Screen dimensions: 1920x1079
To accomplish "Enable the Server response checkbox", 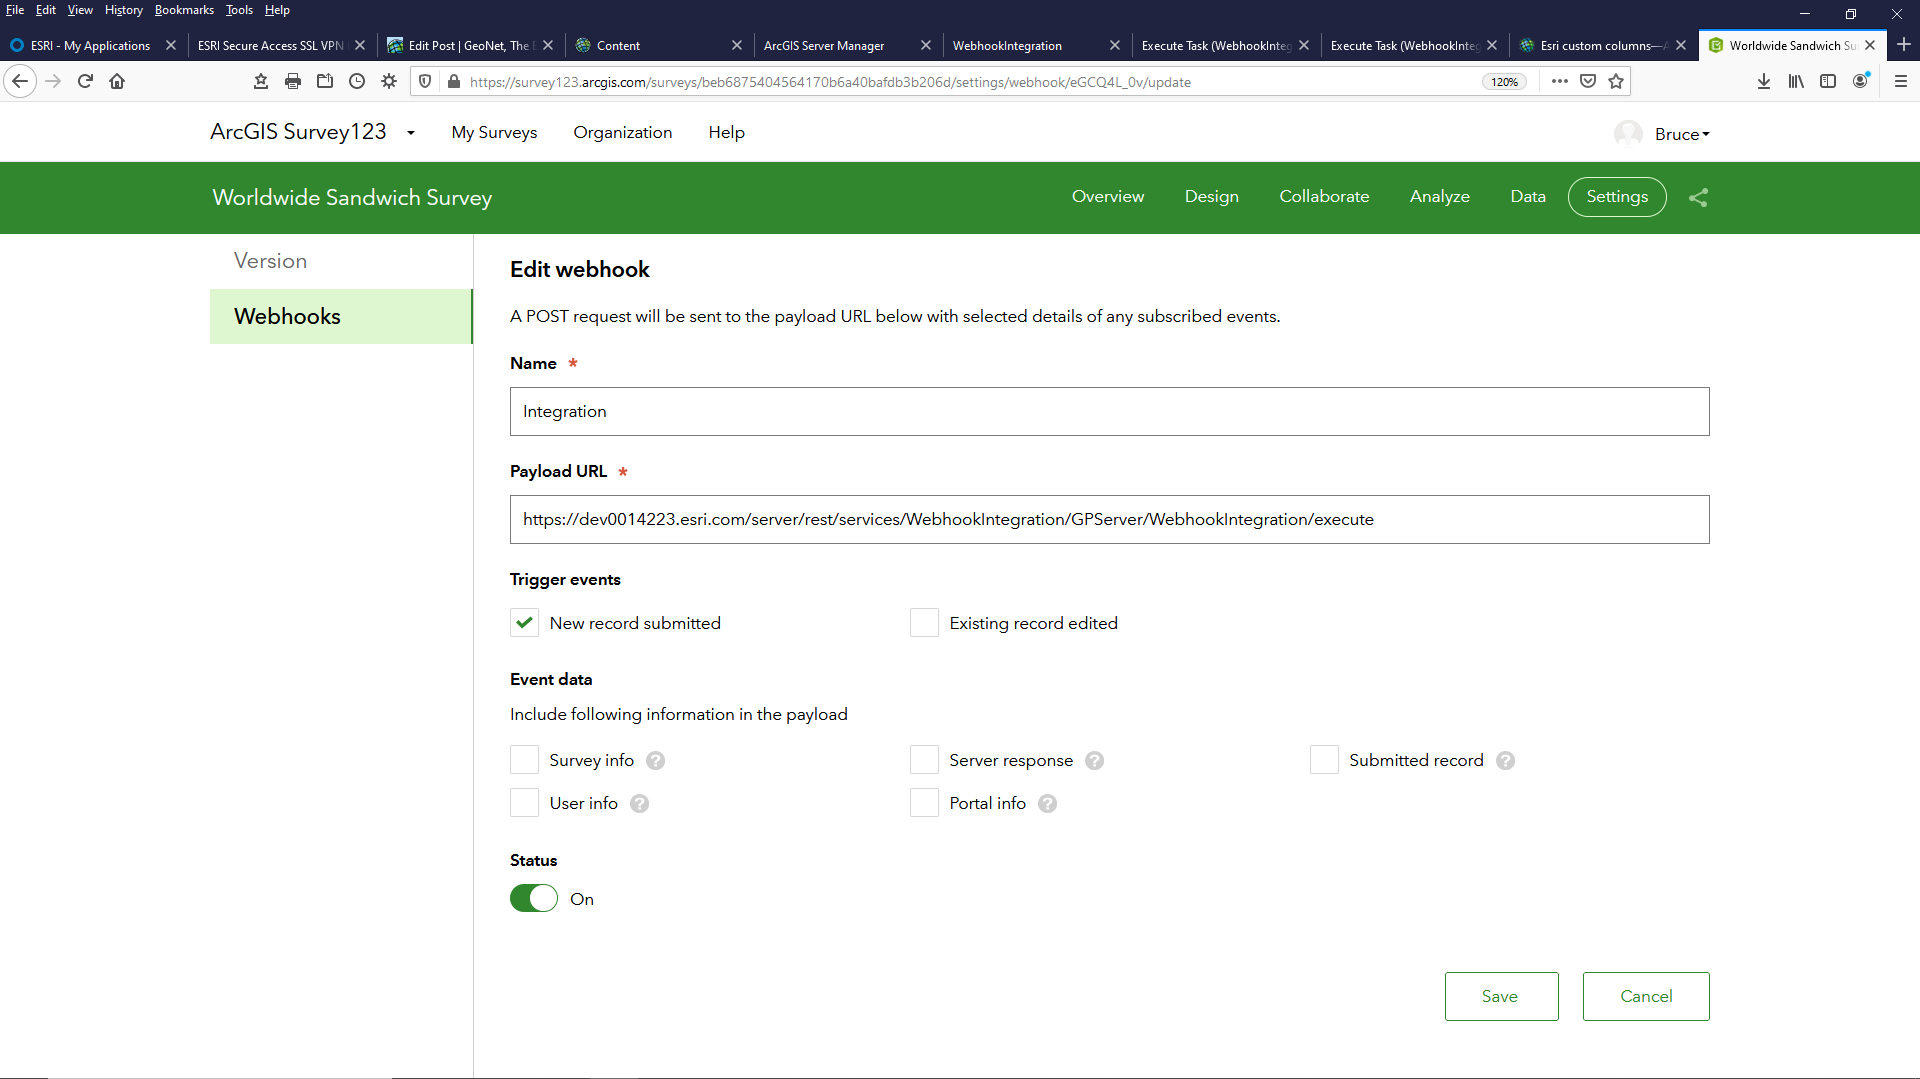I will 924,759.
